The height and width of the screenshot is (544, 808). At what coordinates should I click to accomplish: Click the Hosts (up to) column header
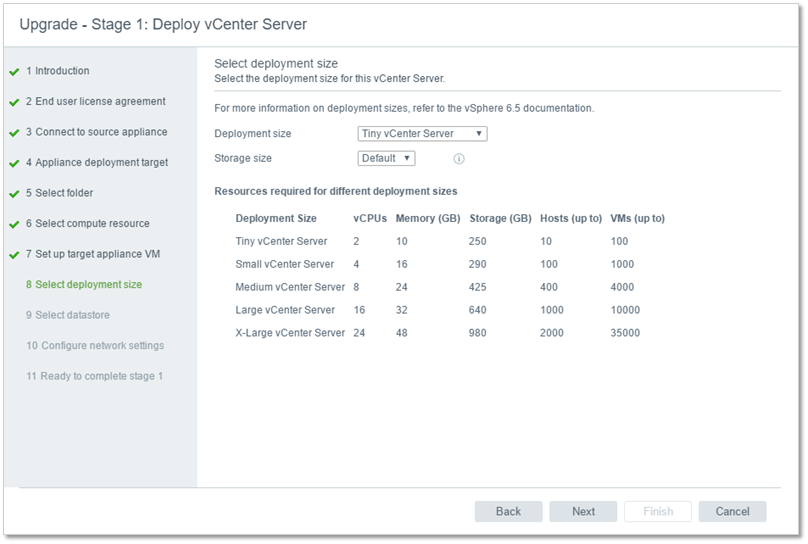click(571, 218)
